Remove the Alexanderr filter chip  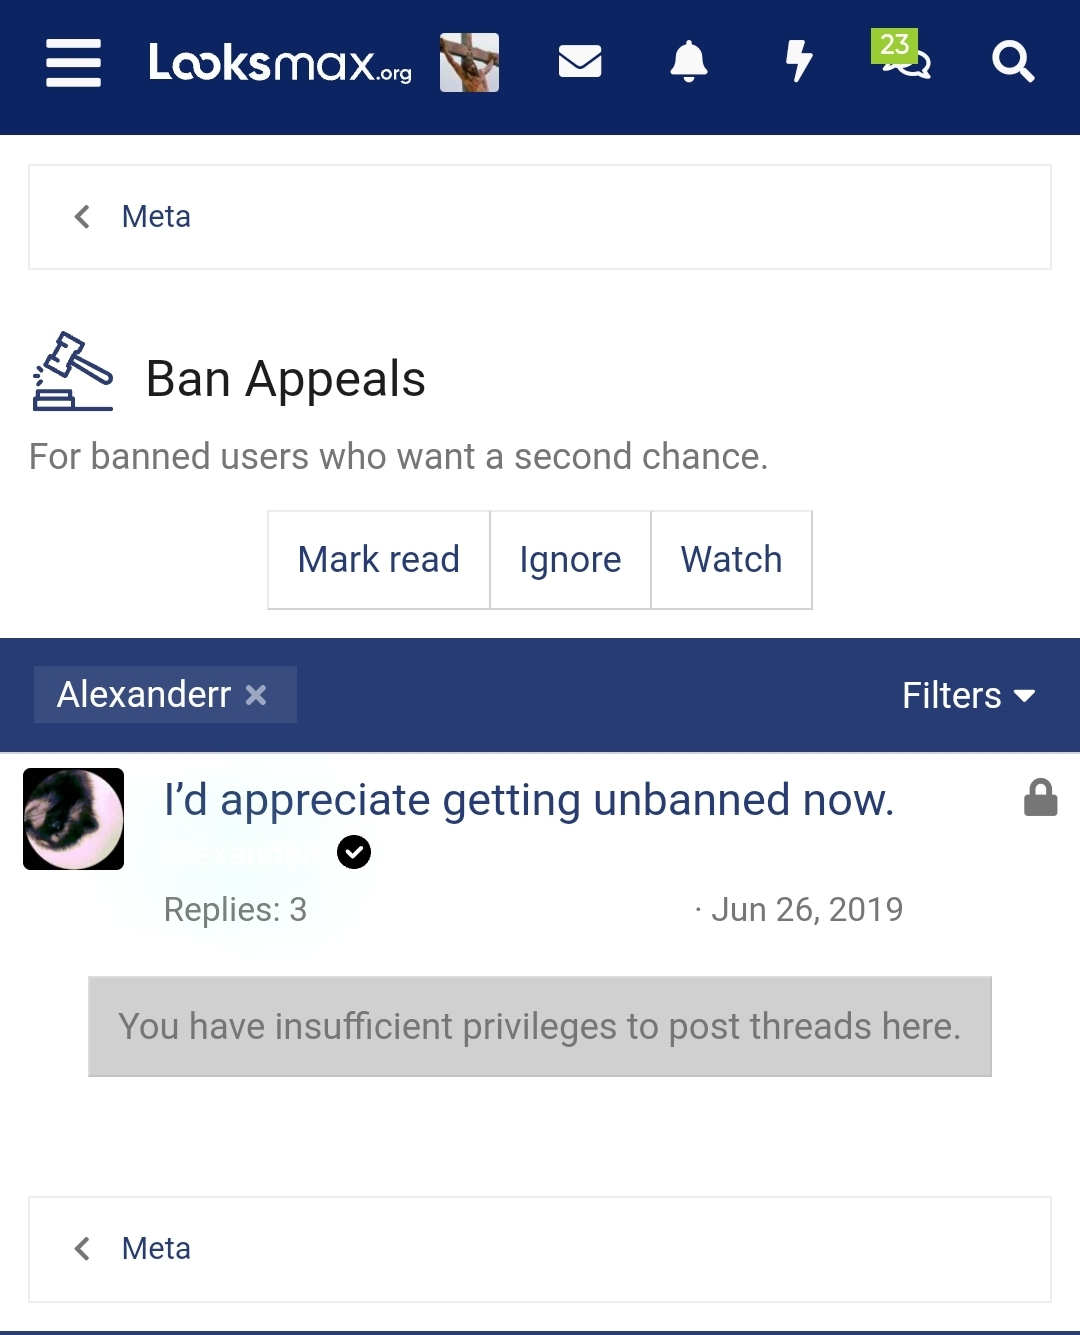pyautogui.click(x=256, y=695)
